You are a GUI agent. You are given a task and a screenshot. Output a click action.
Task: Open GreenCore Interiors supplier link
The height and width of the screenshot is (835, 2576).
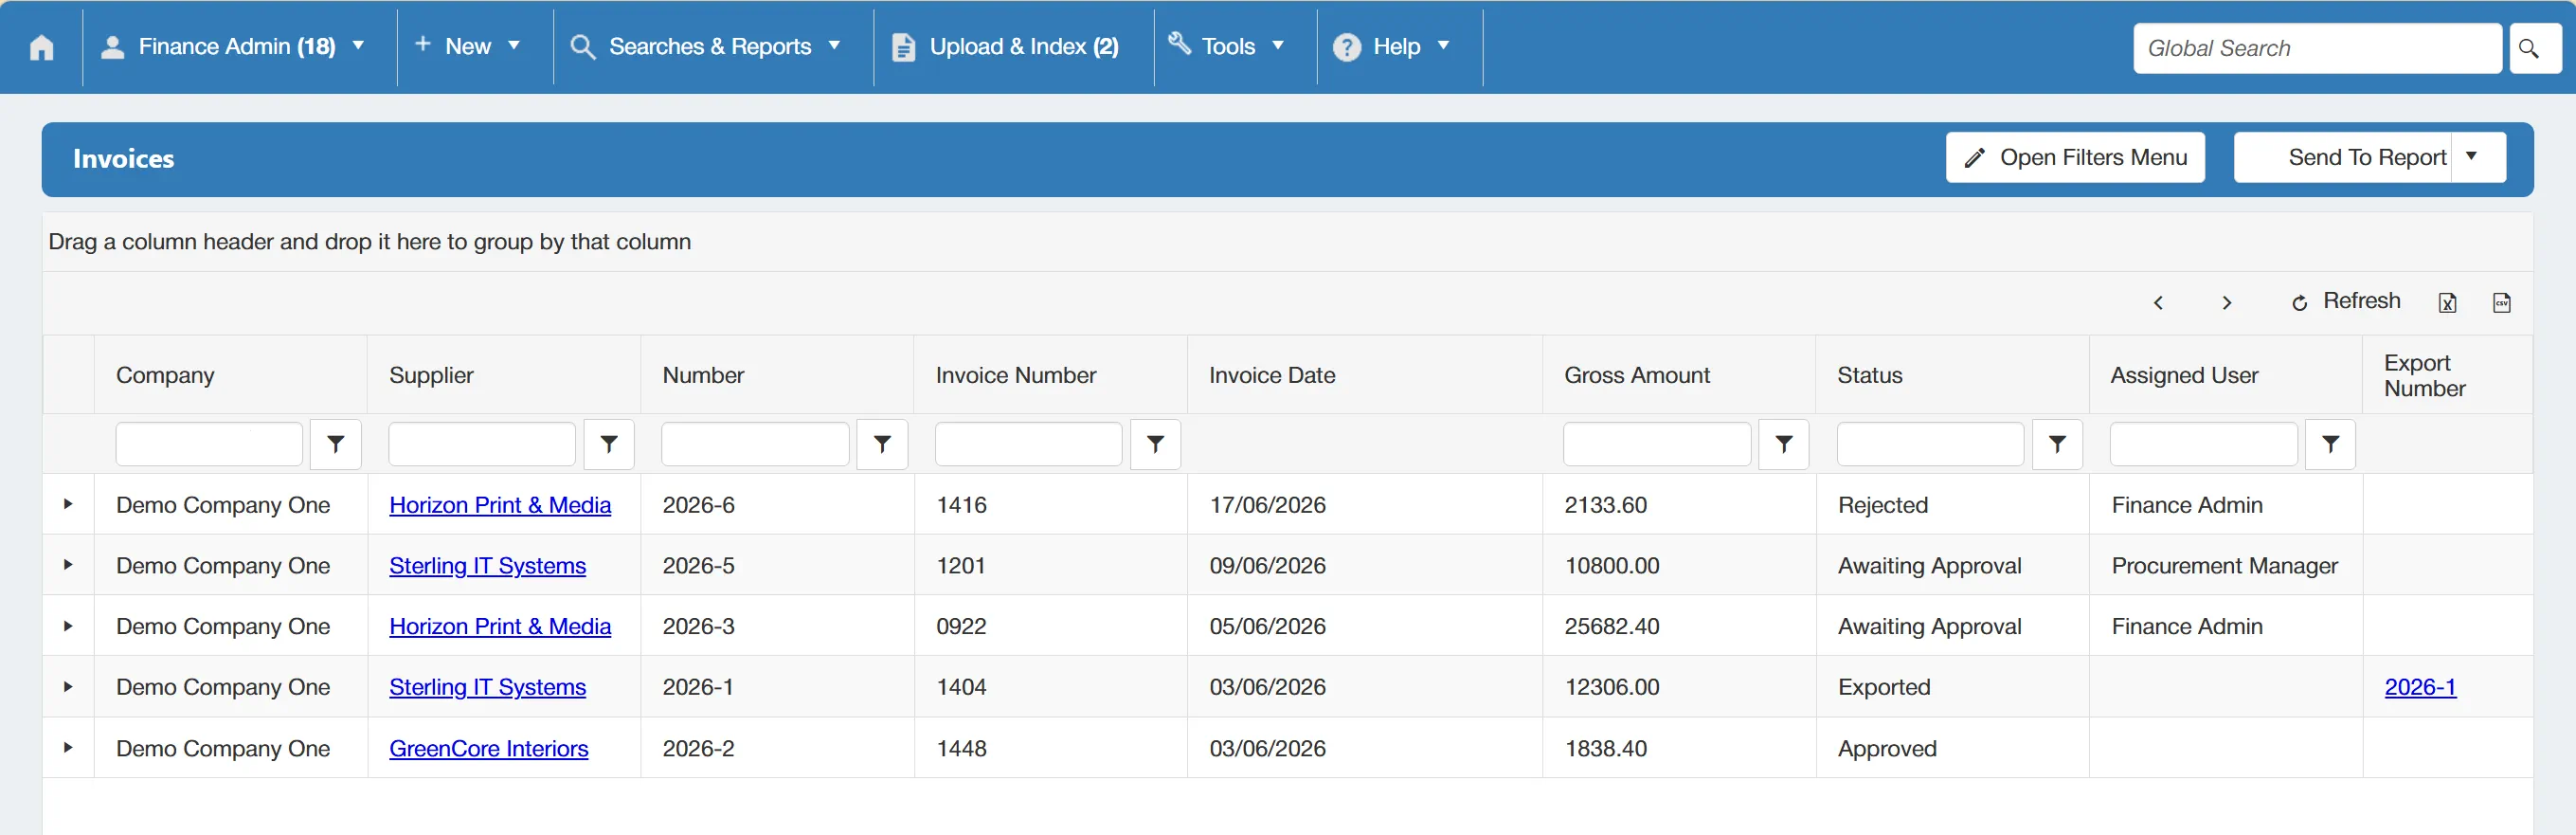(488, 749)
